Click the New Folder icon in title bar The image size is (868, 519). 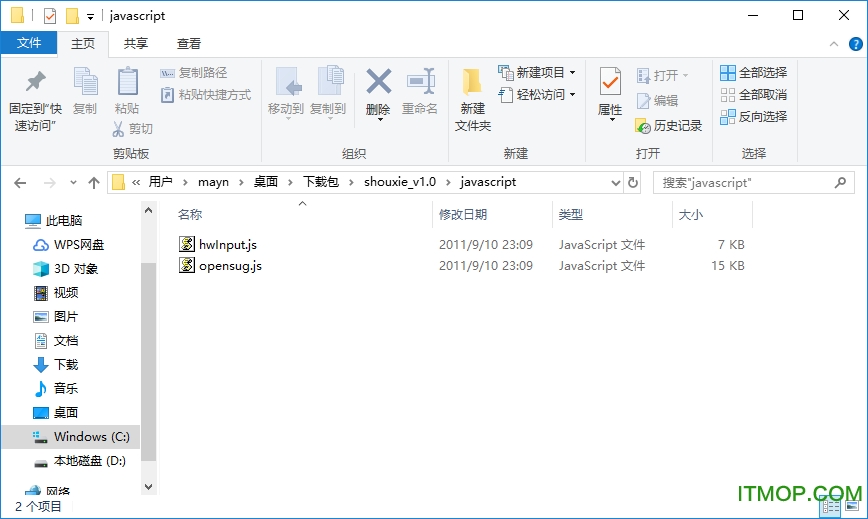[72, 16]
